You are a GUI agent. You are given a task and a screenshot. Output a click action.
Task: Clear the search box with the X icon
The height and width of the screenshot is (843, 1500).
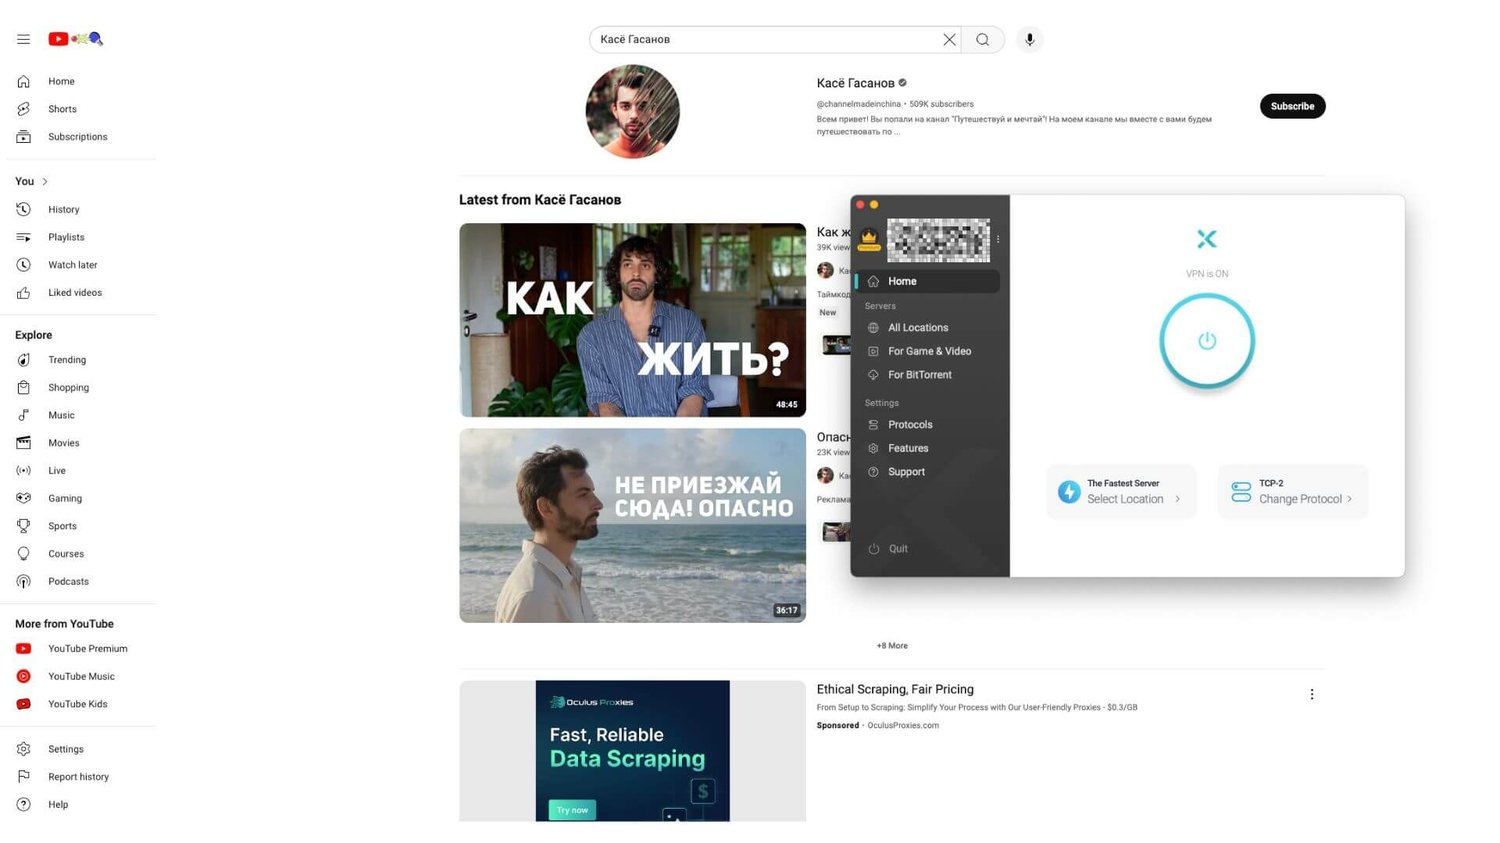[949, 39]
